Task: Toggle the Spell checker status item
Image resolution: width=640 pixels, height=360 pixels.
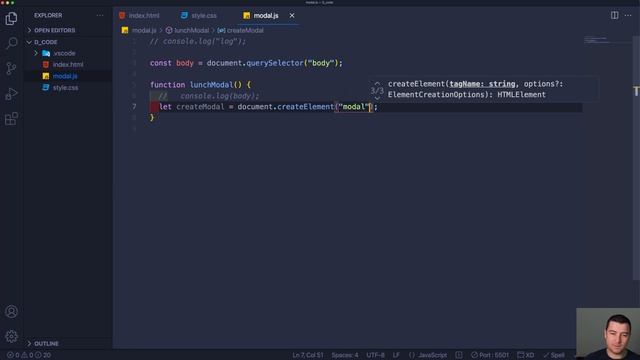Action: click(554, 355)
